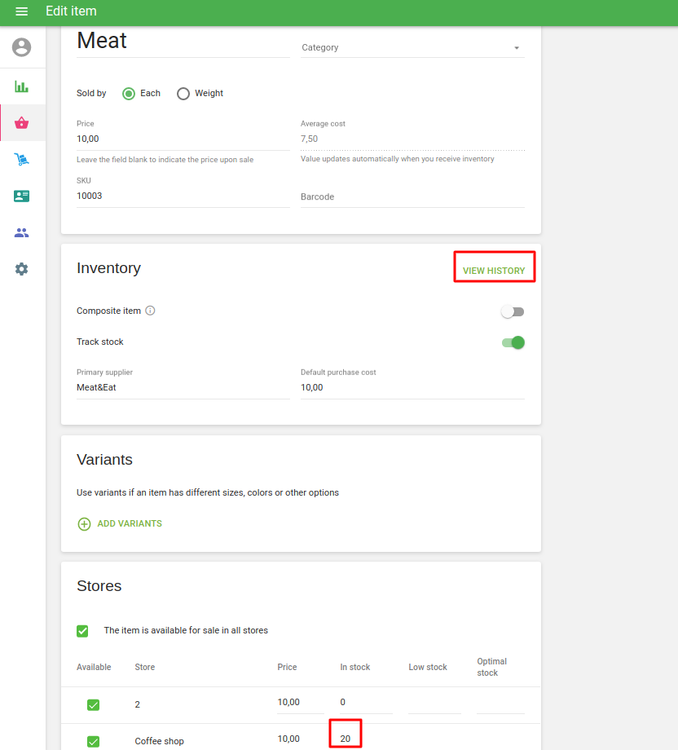Open the Settings gear icon
This screenshot has width=678, height=750.
click(x=21, y=269)
